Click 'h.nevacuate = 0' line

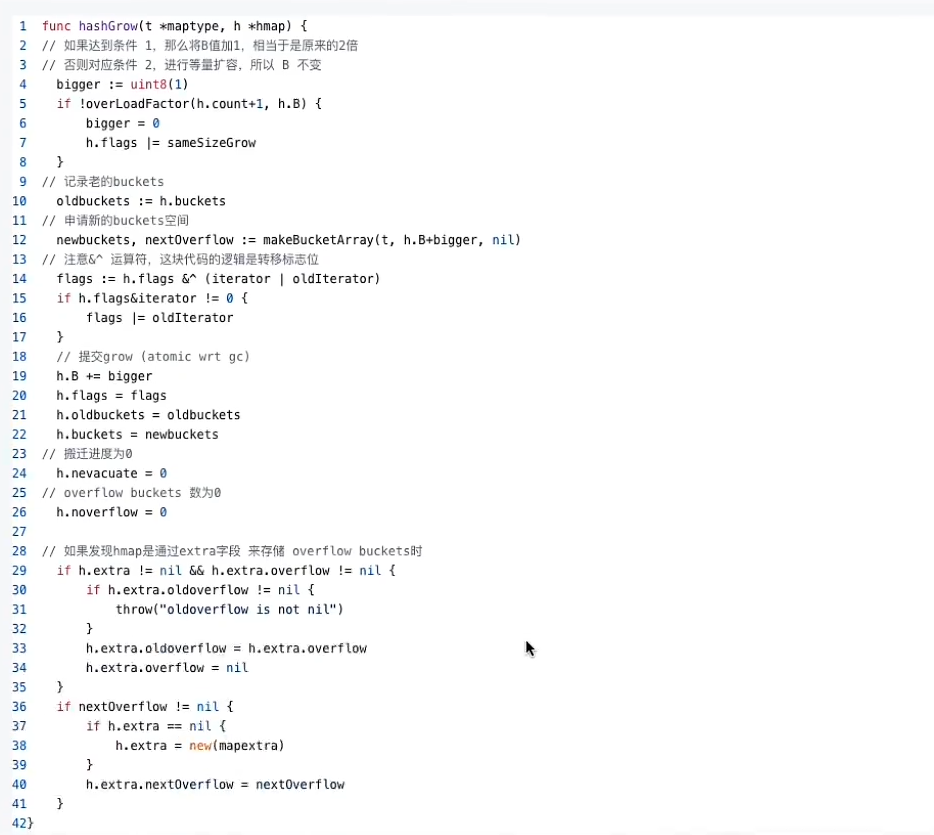pyautogui.click(x=111, y=473)
